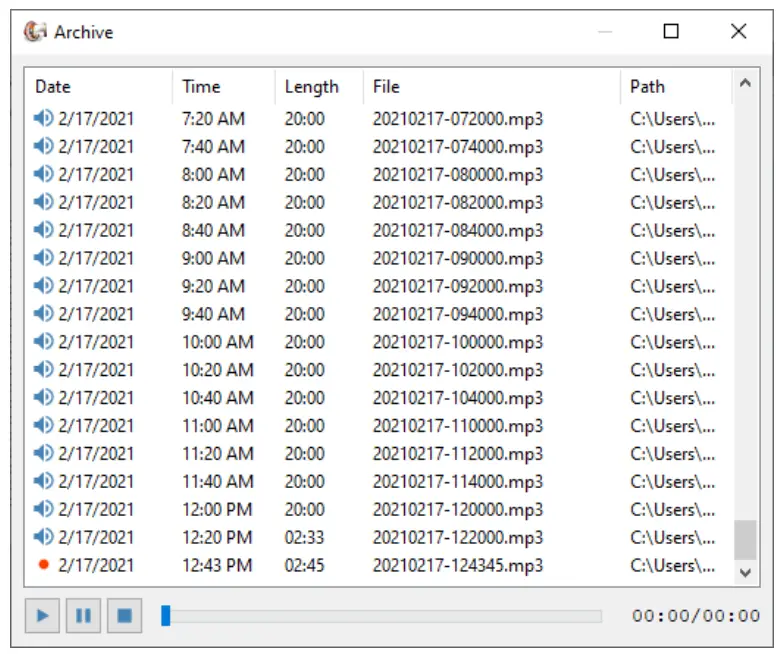Click the 10:00 AM time cell
The height and width of the screenshot is (654, 776).
pyautogui.click(x=218, y=342)
